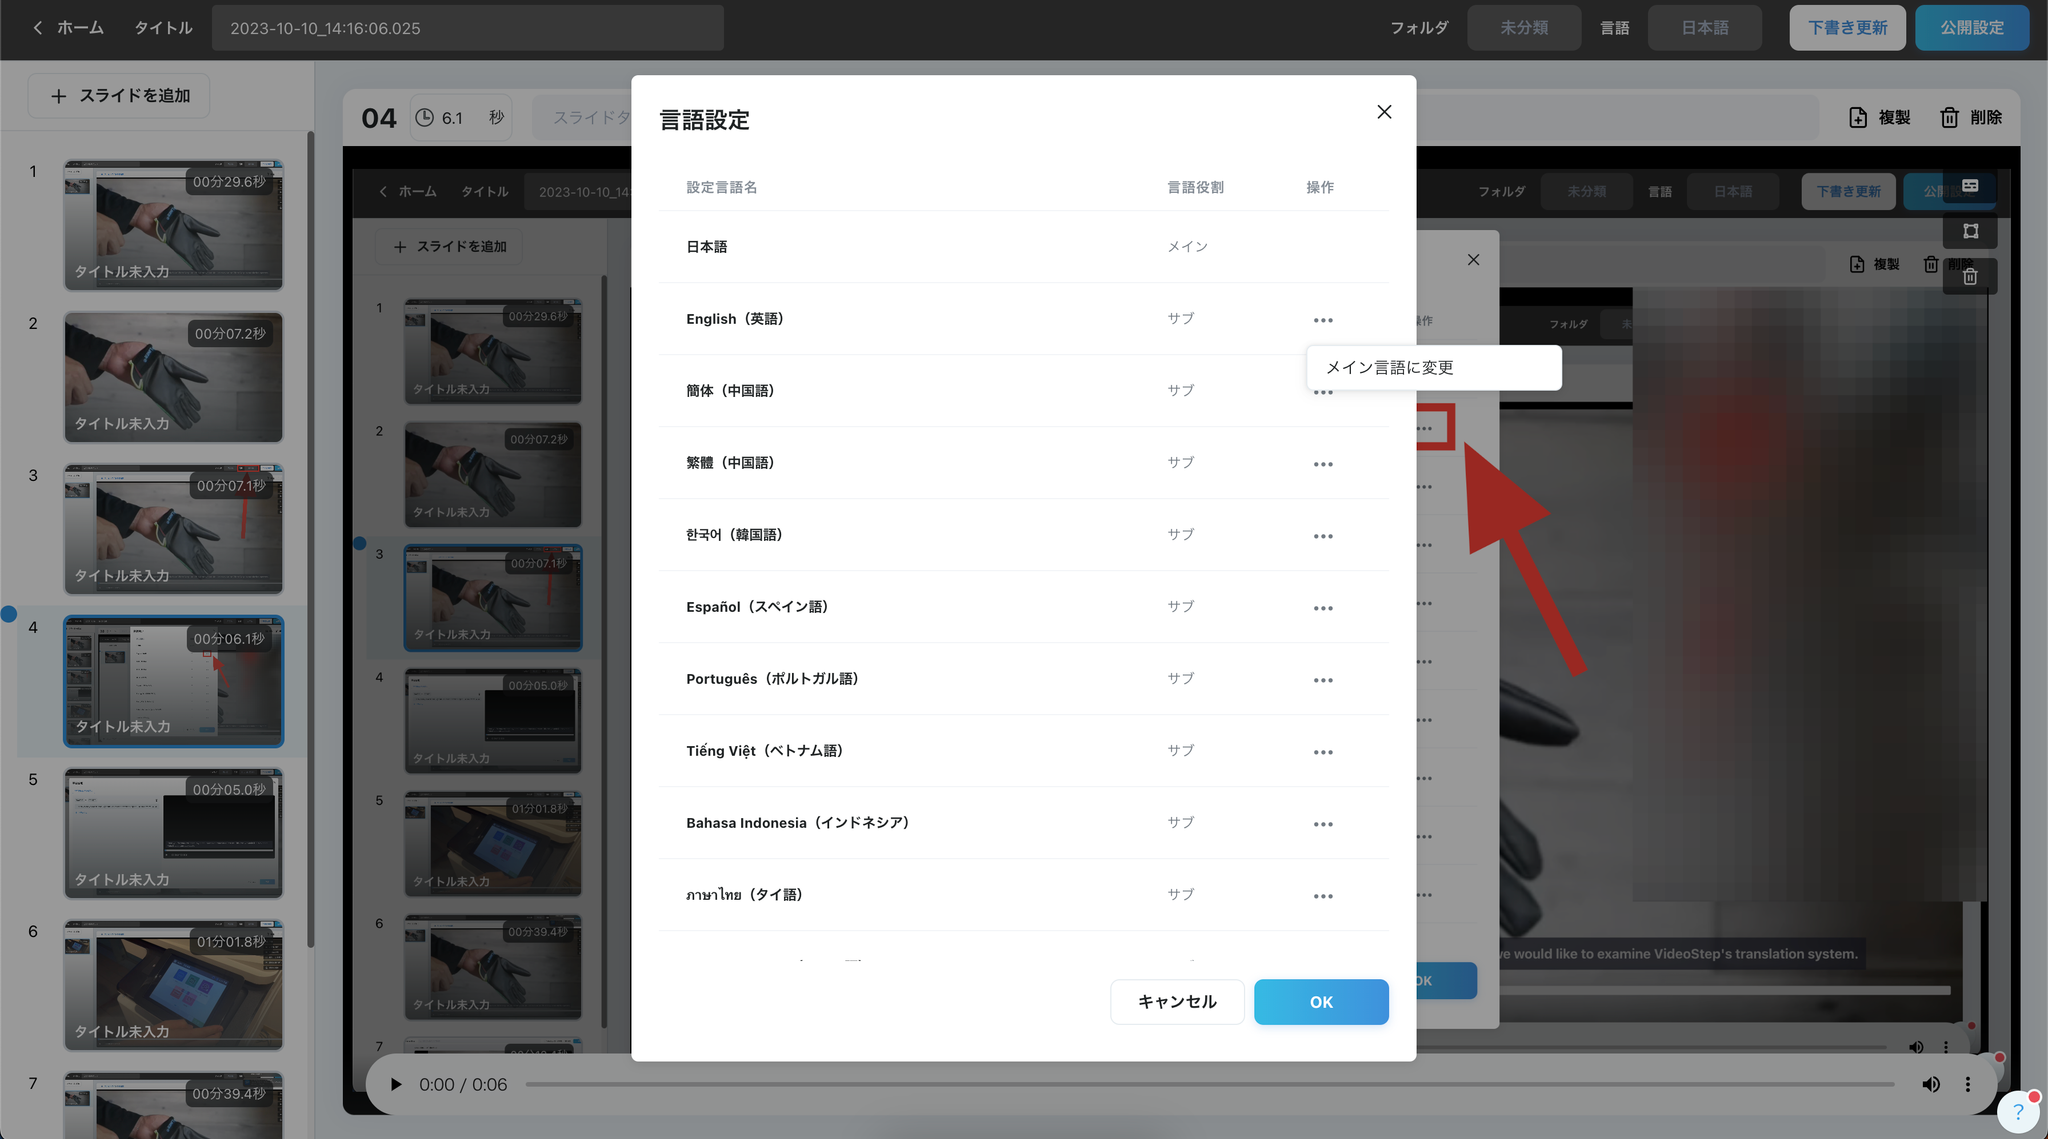
Task: Open the 日本語 language dropdown
Action: 1704,28
